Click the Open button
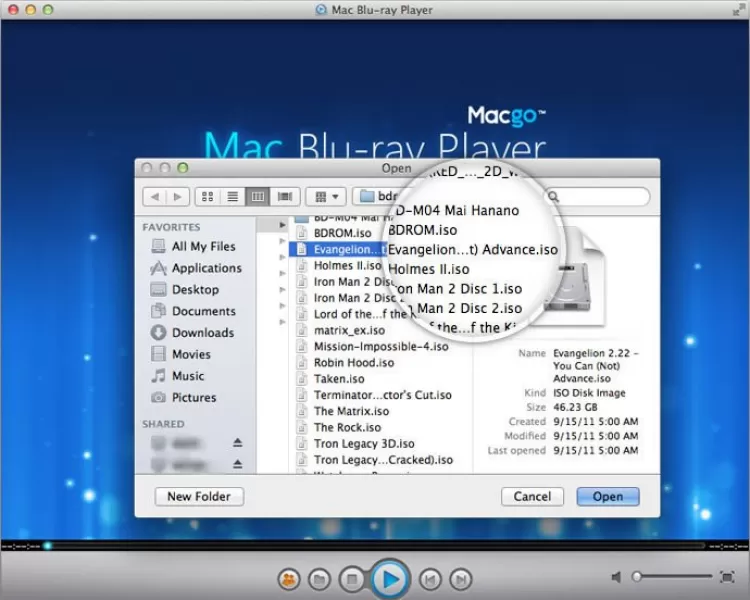The height and width of the screenshot is (600, 750). tap(608, 497)
